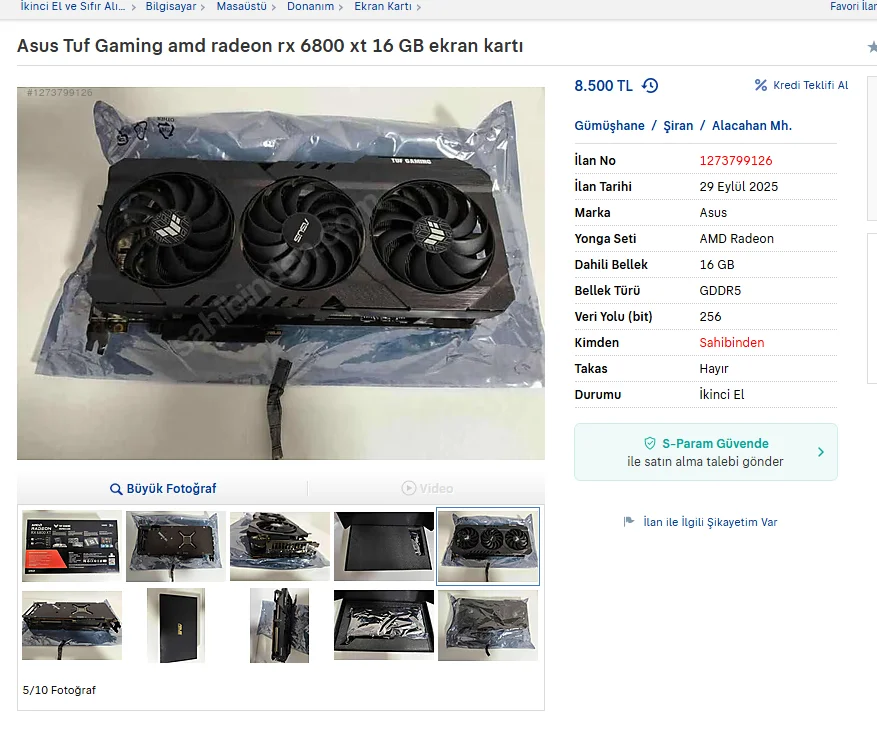Expand the Donanım breadcrumb chevron
The image size is (877, 741).
point(341,7)
